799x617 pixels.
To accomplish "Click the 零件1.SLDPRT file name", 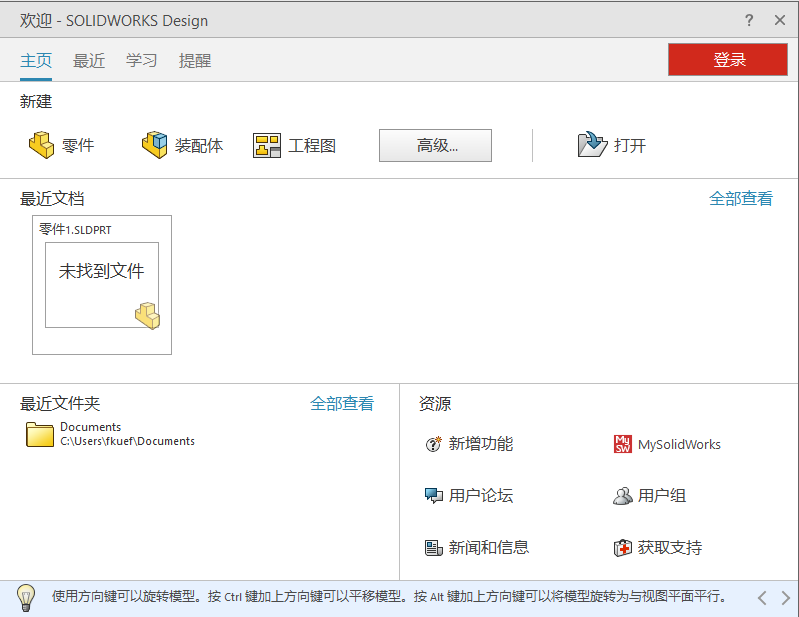I will coord(75,230).
